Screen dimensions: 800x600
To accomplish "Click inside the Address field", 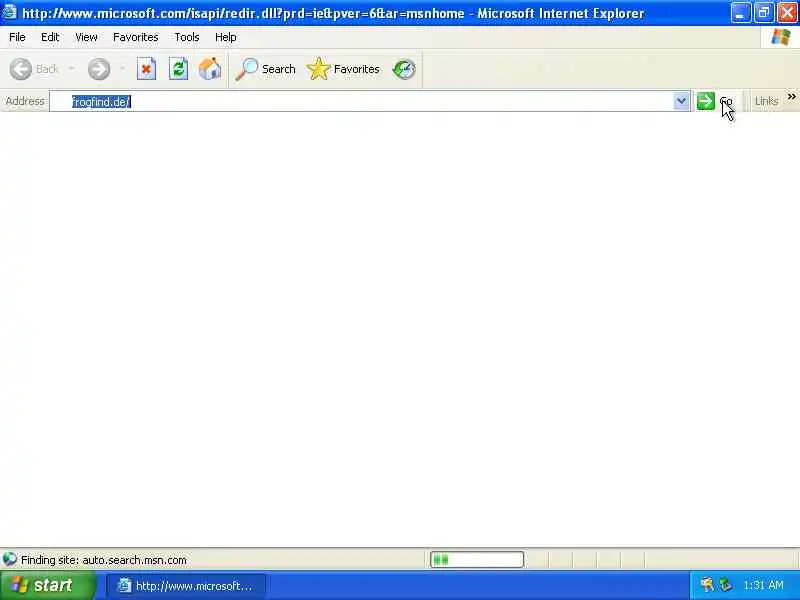I will [x=362, y=102].
